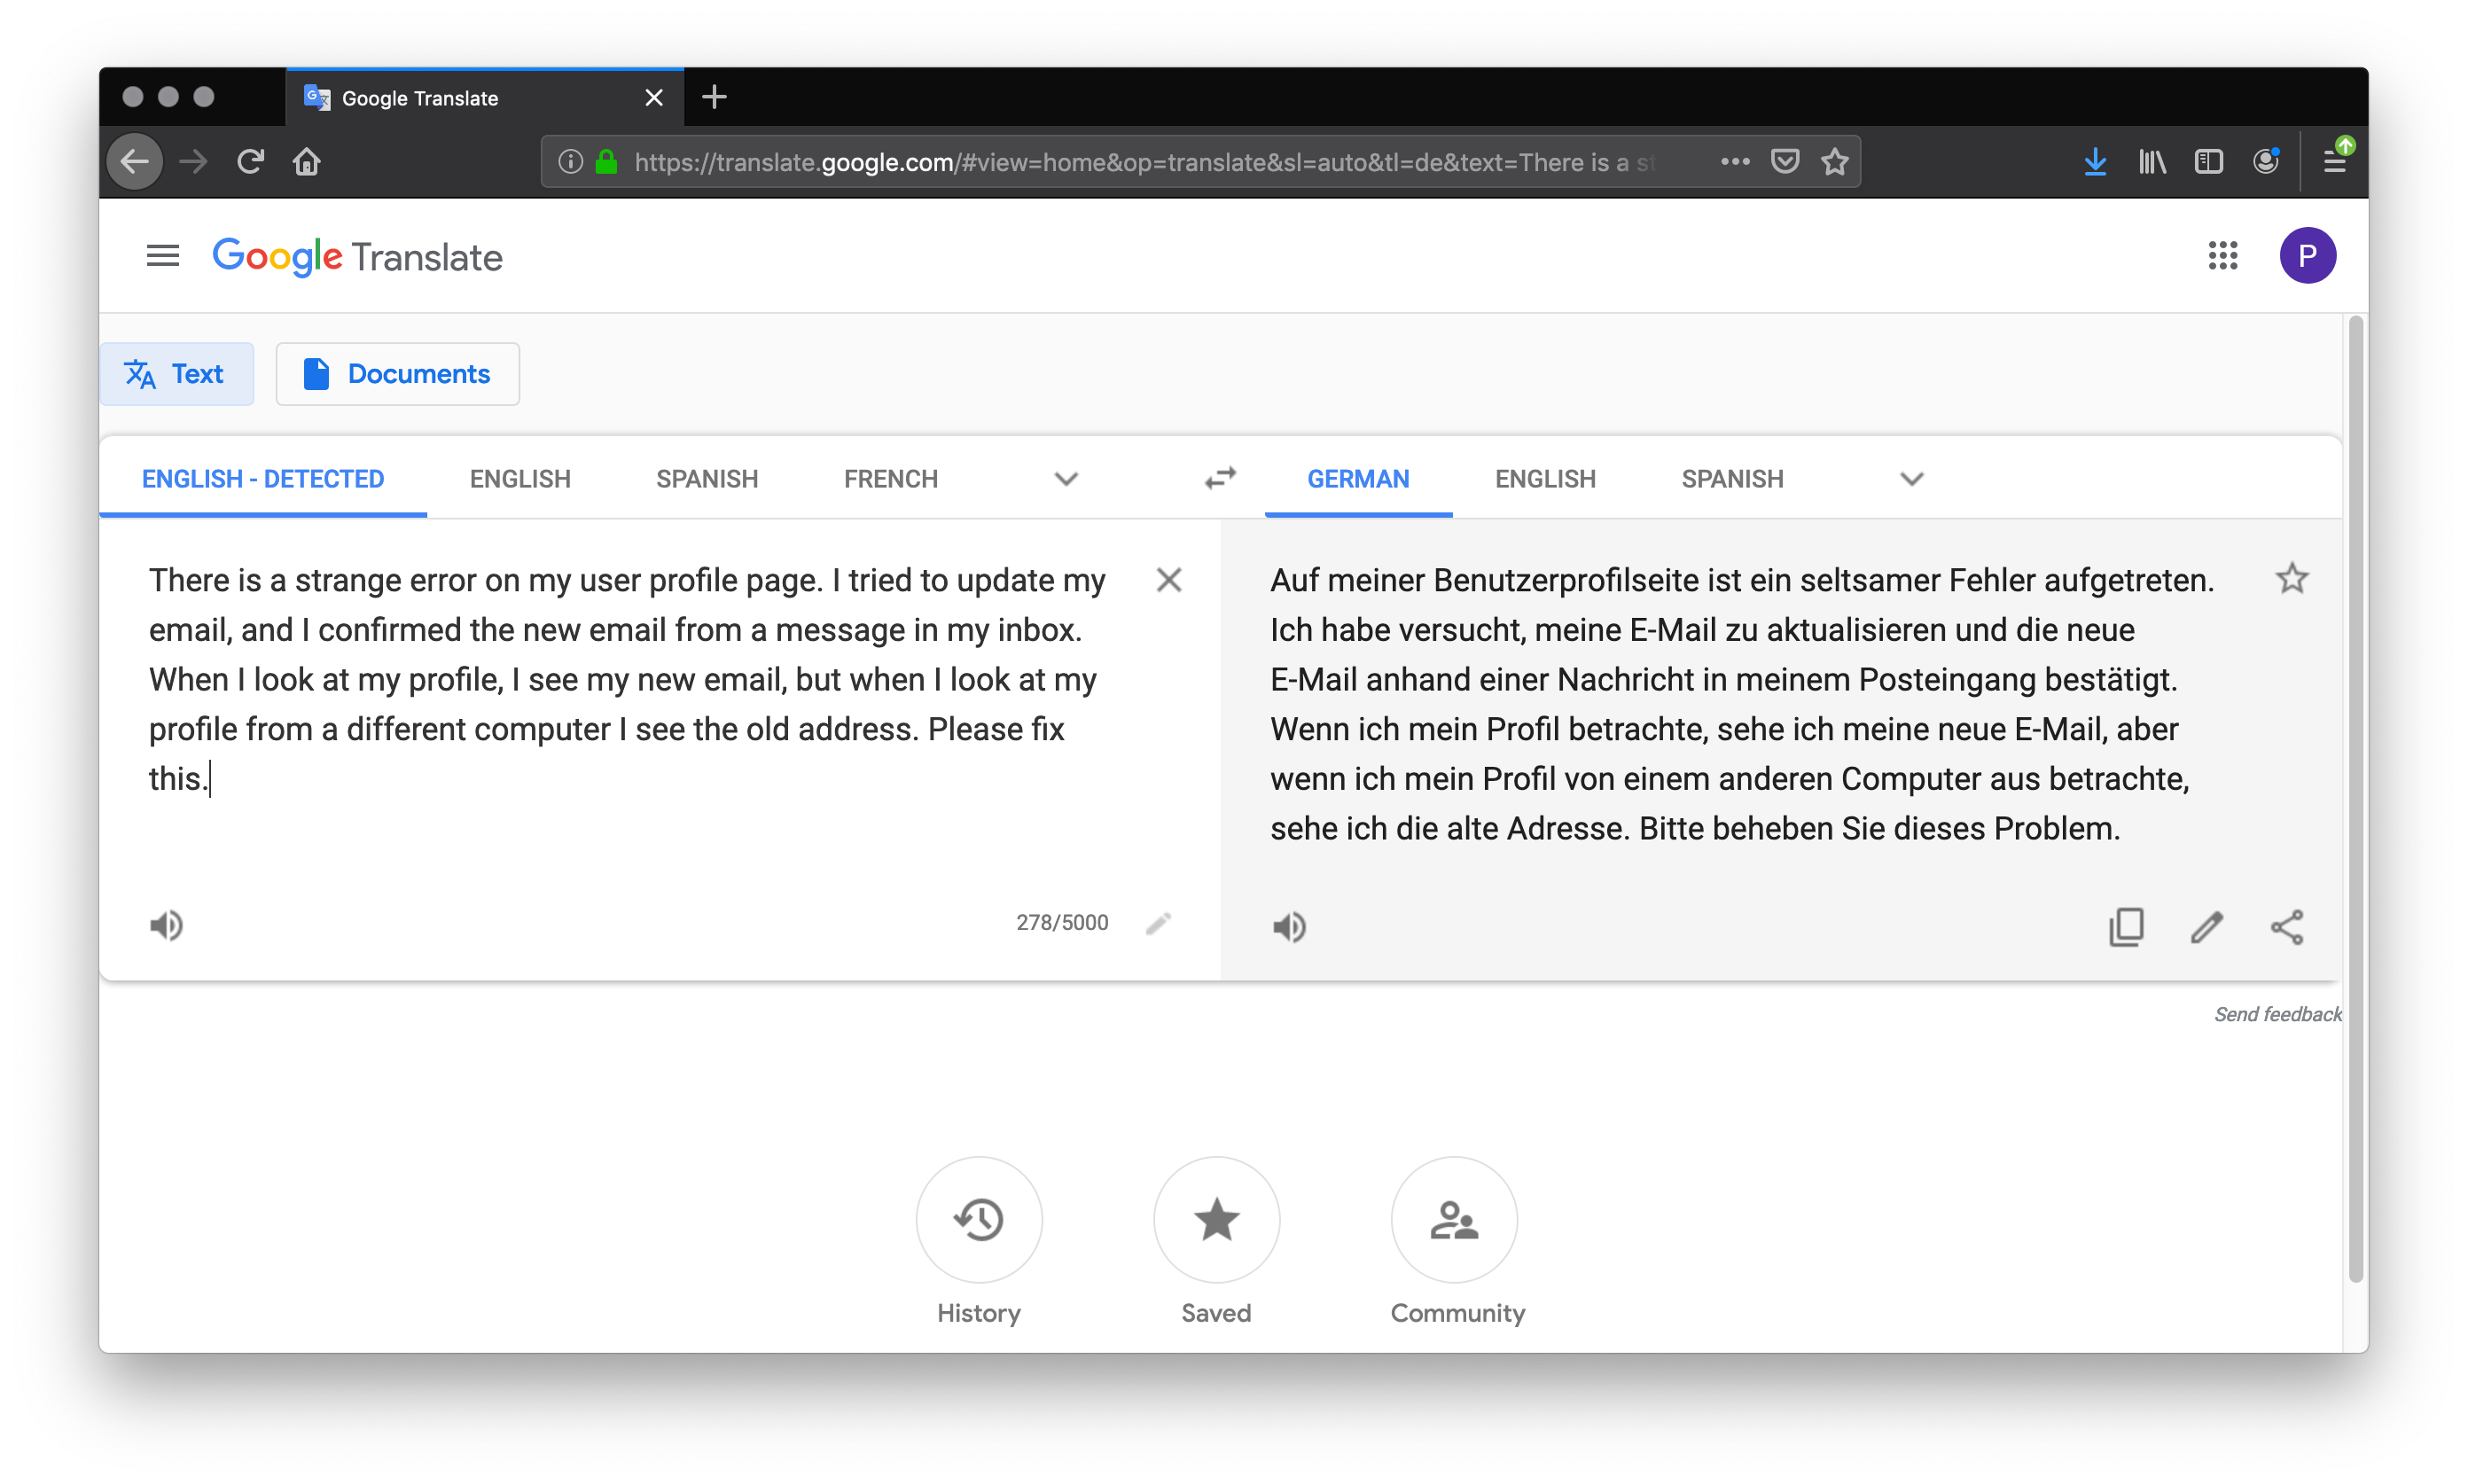This screenshot has height=1484, width=2468.
Task: Suggest an edit to the translation
Action: pos(2207,927)
